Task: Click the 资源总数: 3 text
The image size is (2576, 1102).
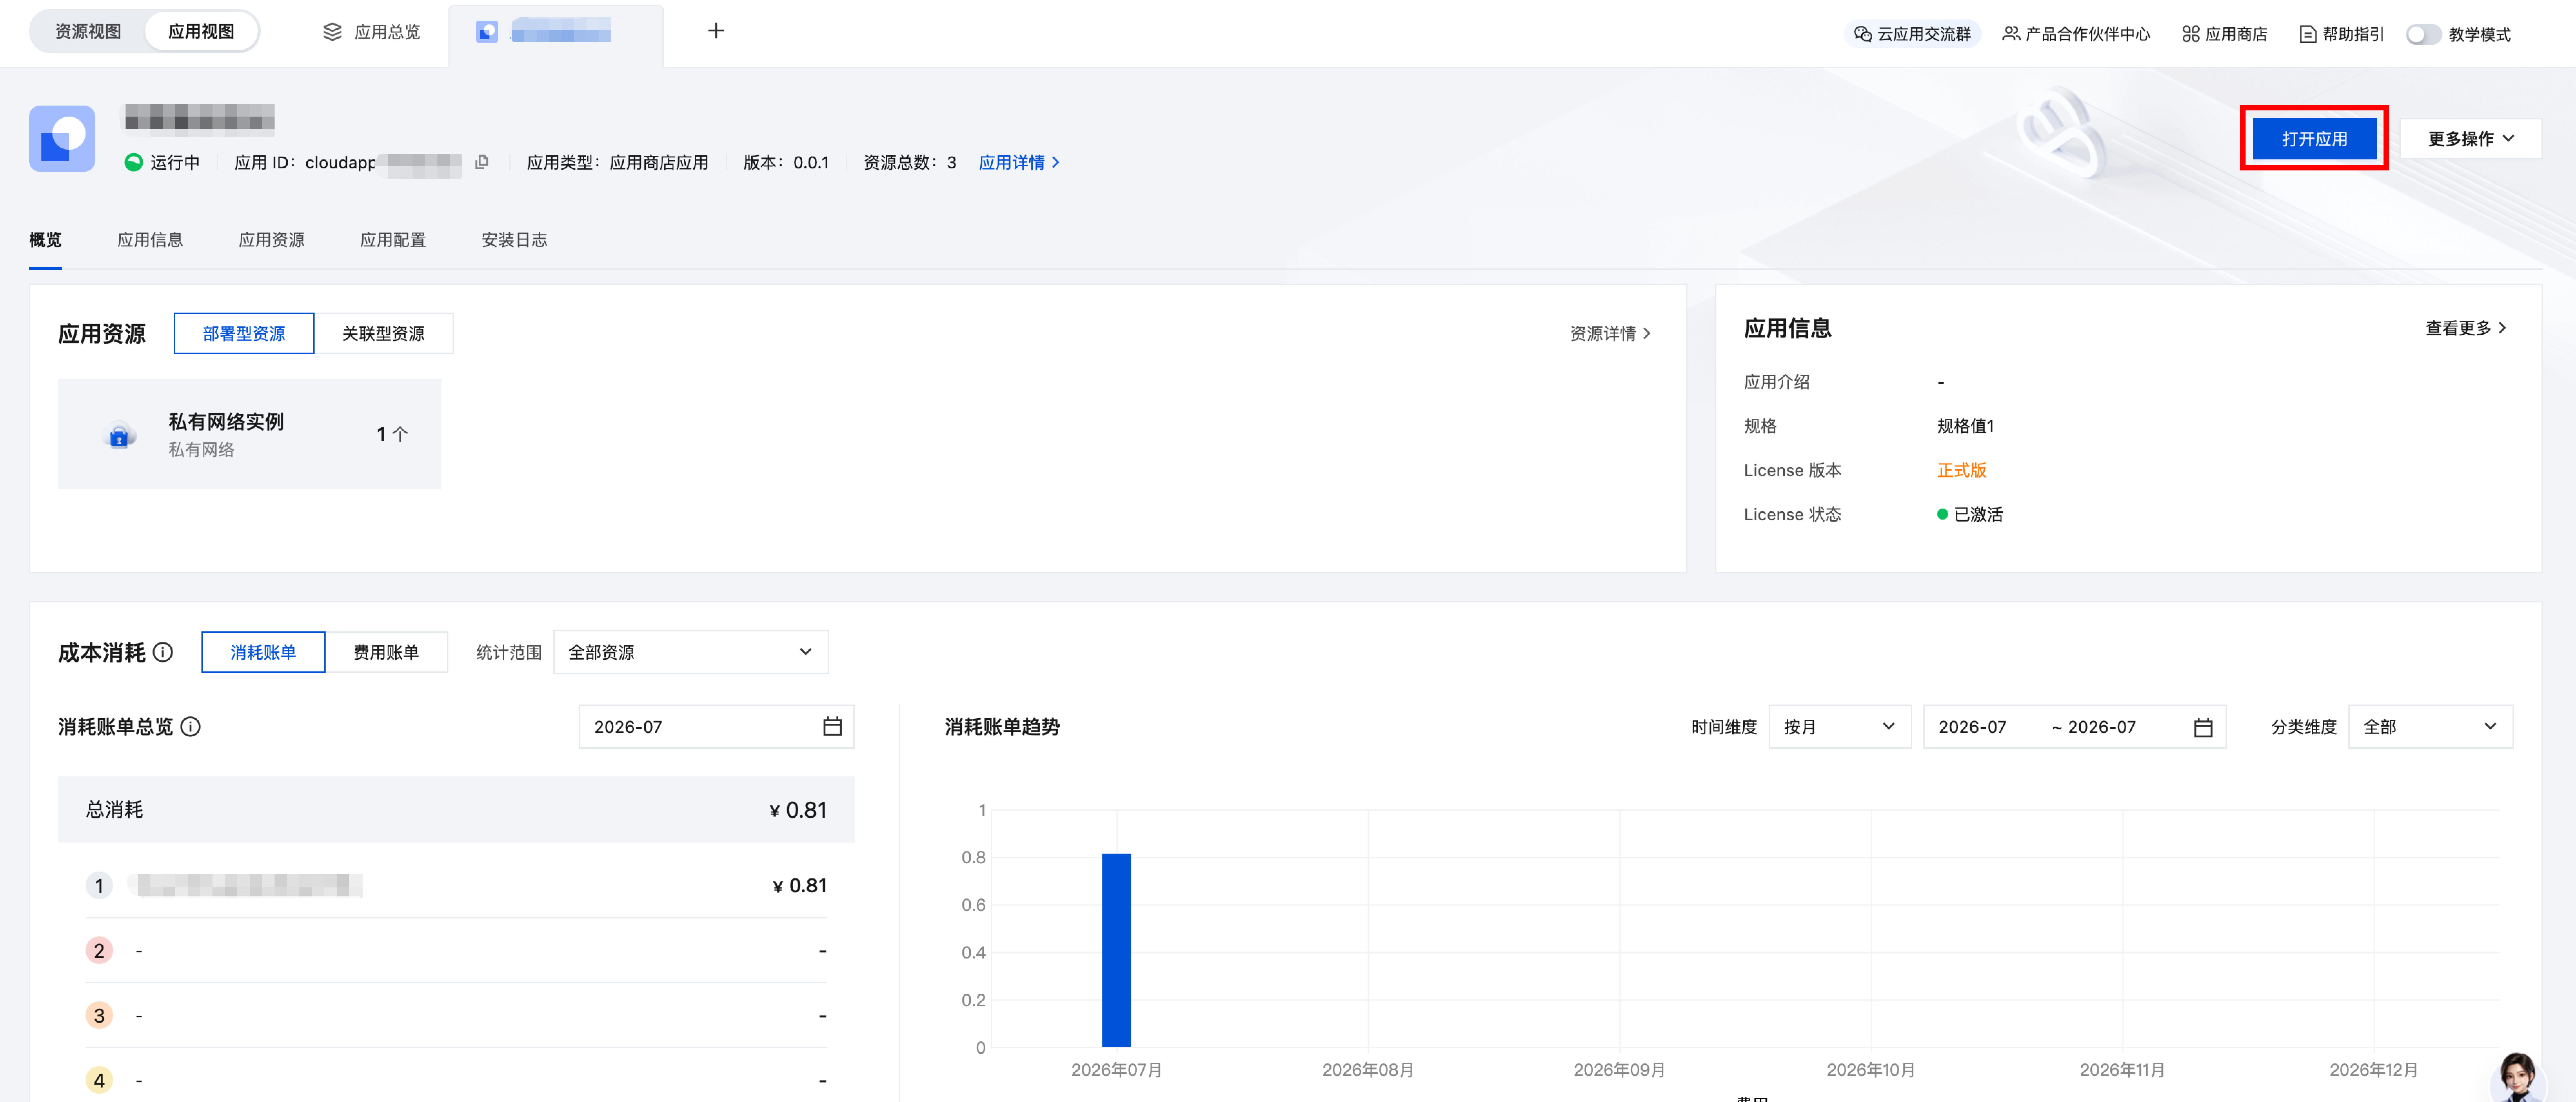Action: (910, 162)
